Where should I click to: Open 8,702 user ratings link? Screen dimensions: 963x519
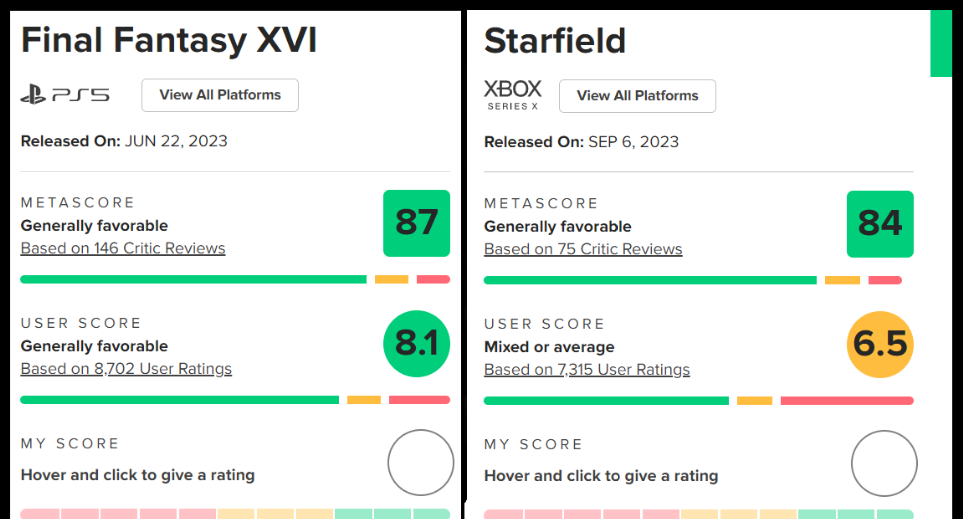point(126,369)
